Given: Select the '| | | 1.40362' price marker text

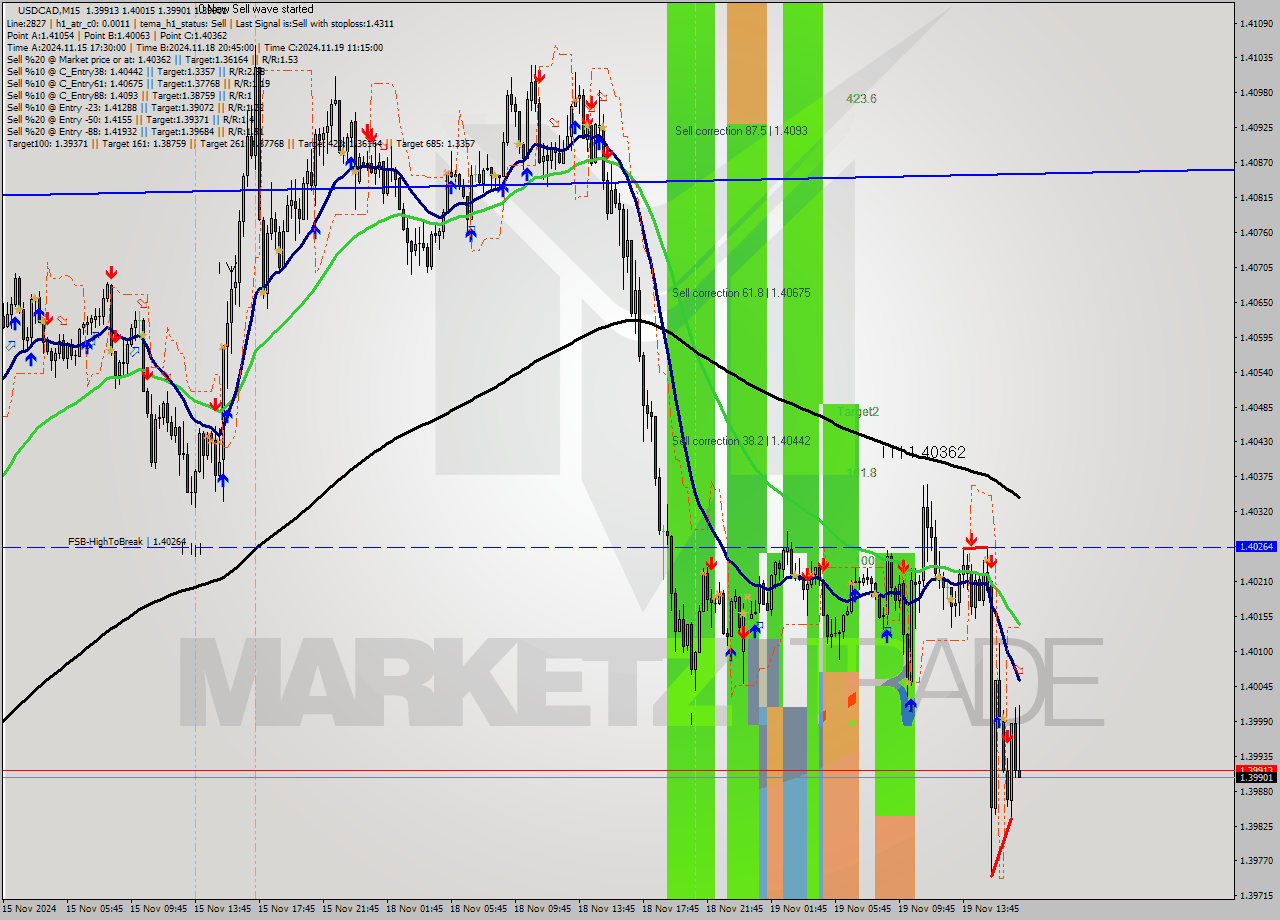Looking at the screenshot, I should pos(924,452).
